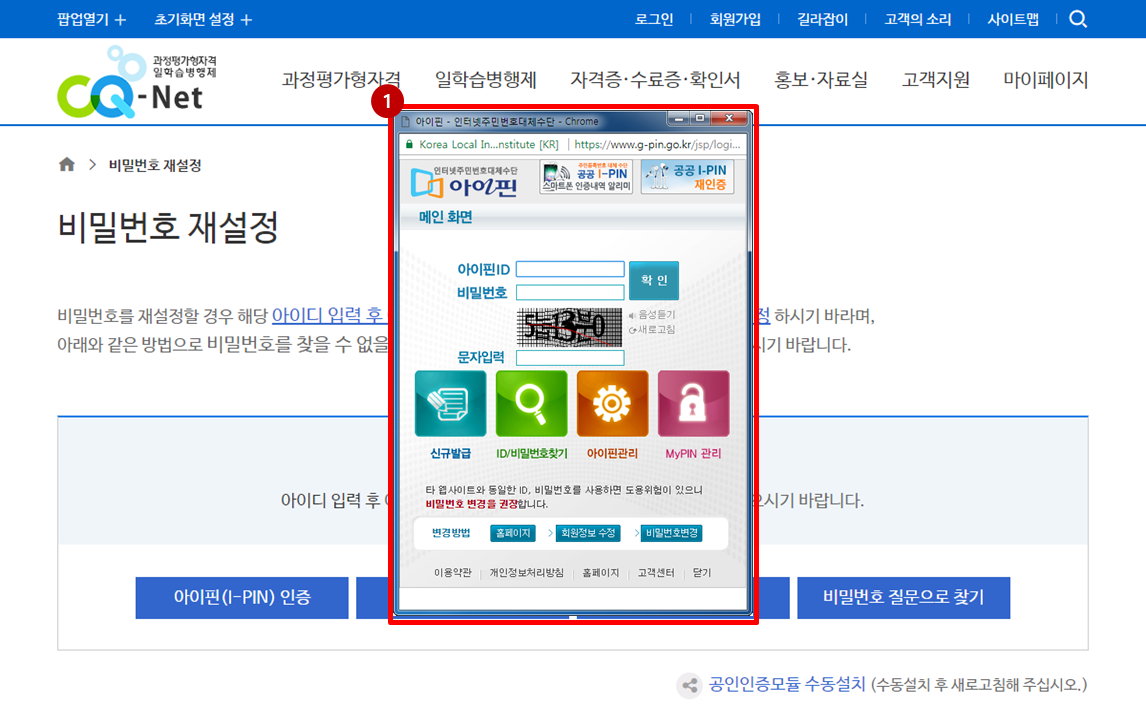Open 회원가입 link

coord(735,20)
